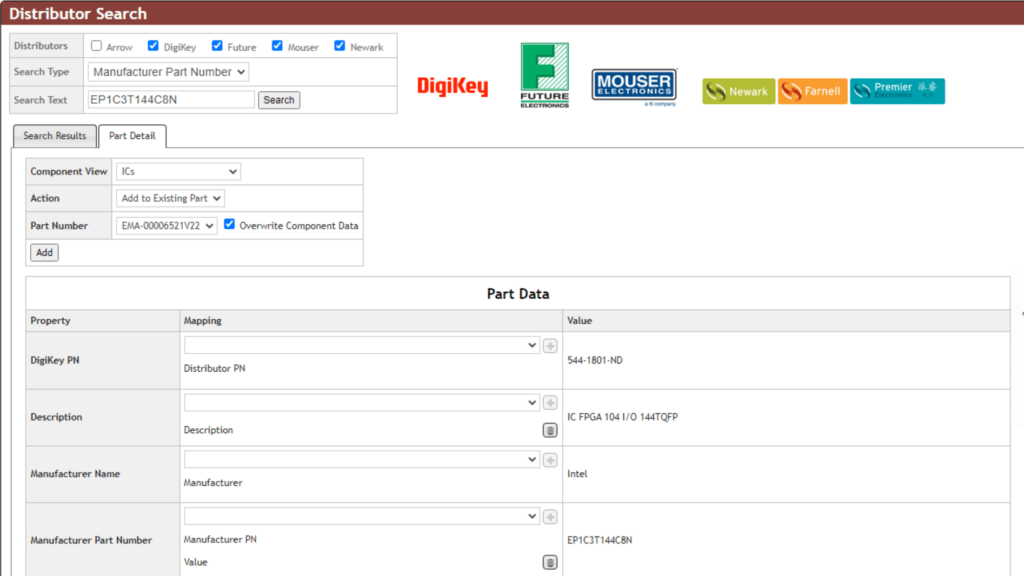This screenshot has height=576, width=1024.
Task: Click the green Newark logo badge
Action: [738, 91]
